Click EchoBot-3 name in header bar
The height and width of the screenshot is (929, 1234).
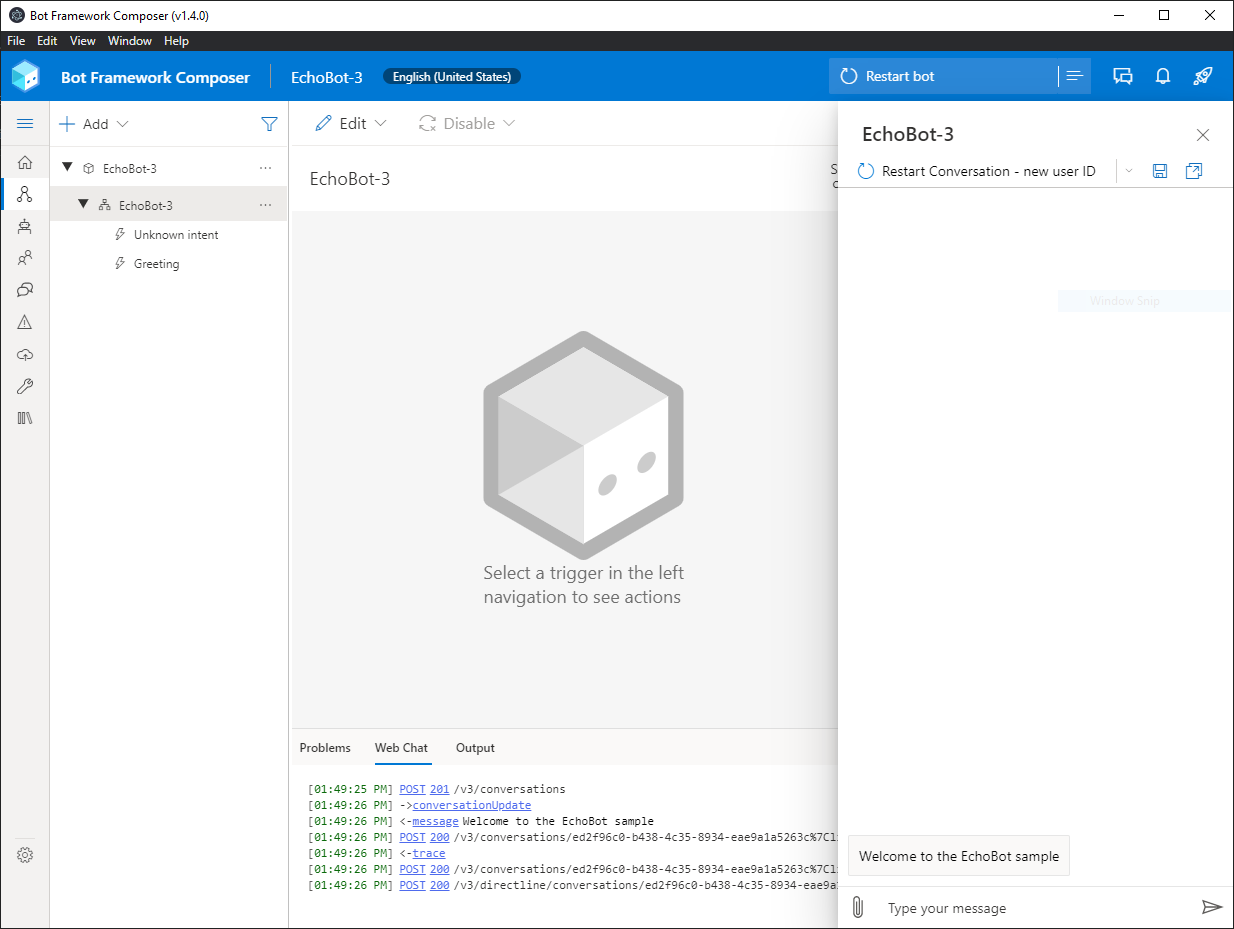click(x=326, y=77)
